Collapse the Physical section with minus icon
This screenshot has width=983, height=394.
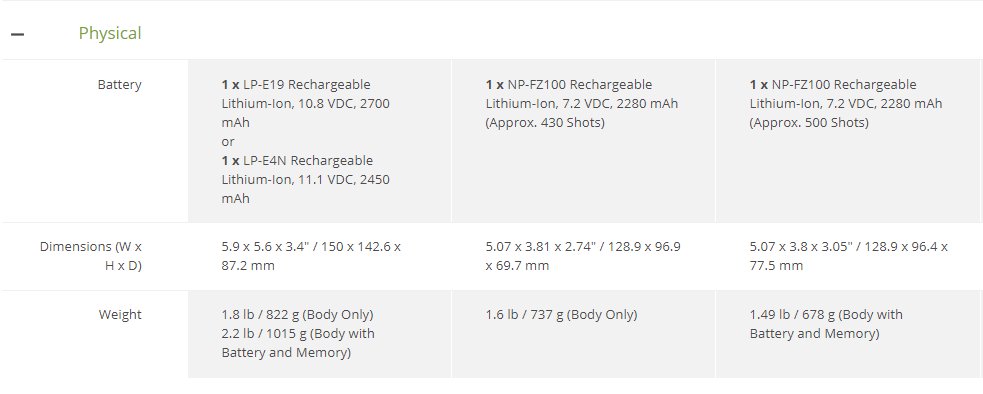18,34
